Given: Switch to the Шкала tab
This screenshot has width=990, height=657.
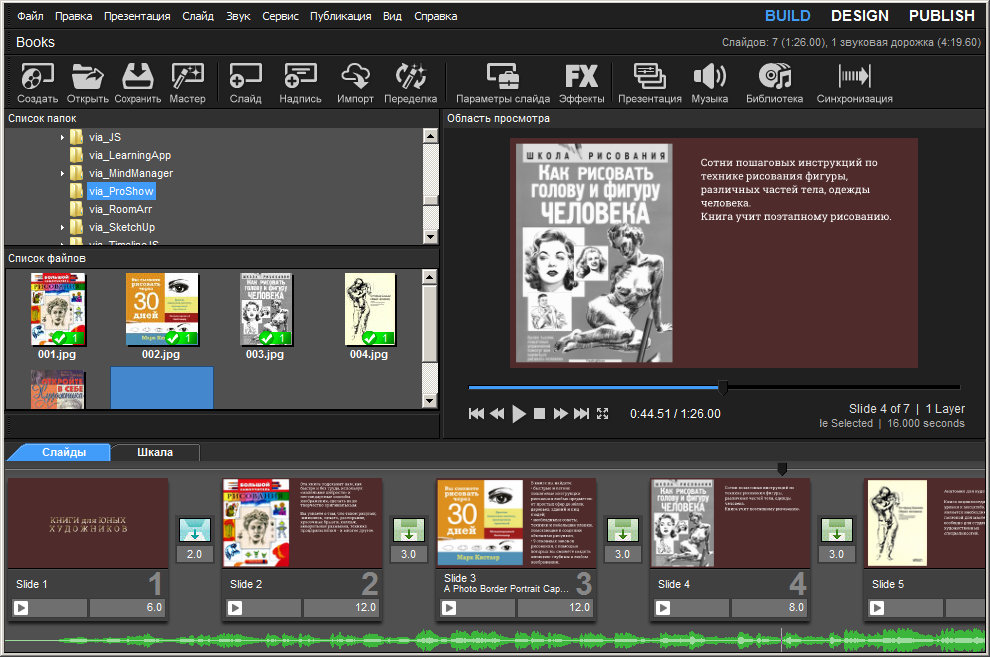Looking at the screenshot, I should point(155,452).
